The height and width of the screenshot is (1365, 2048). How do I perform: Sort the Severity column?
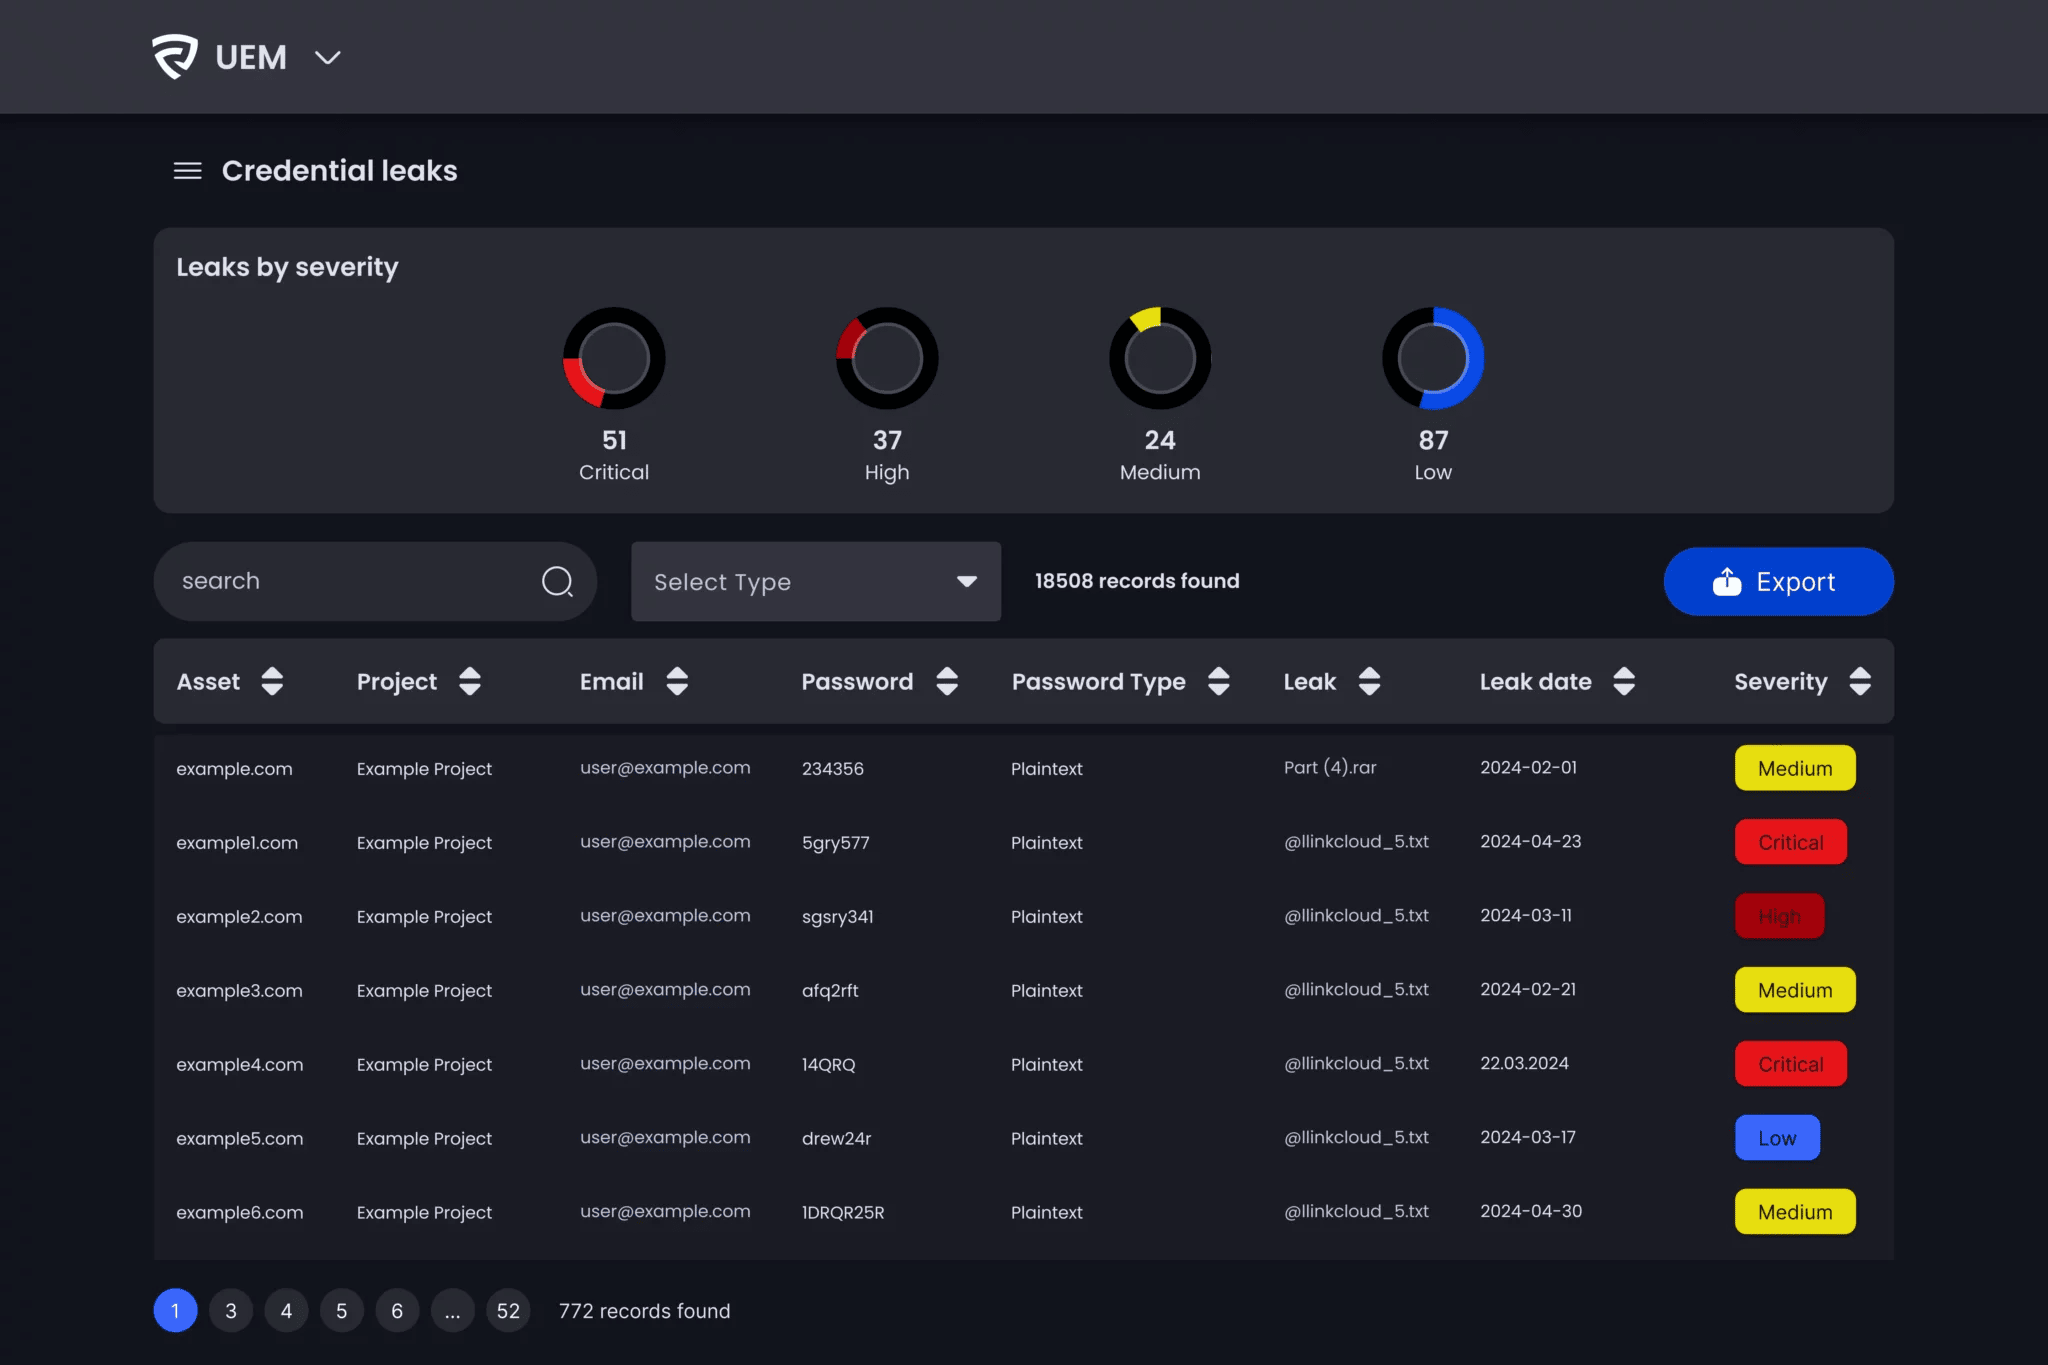point(1861,681)
